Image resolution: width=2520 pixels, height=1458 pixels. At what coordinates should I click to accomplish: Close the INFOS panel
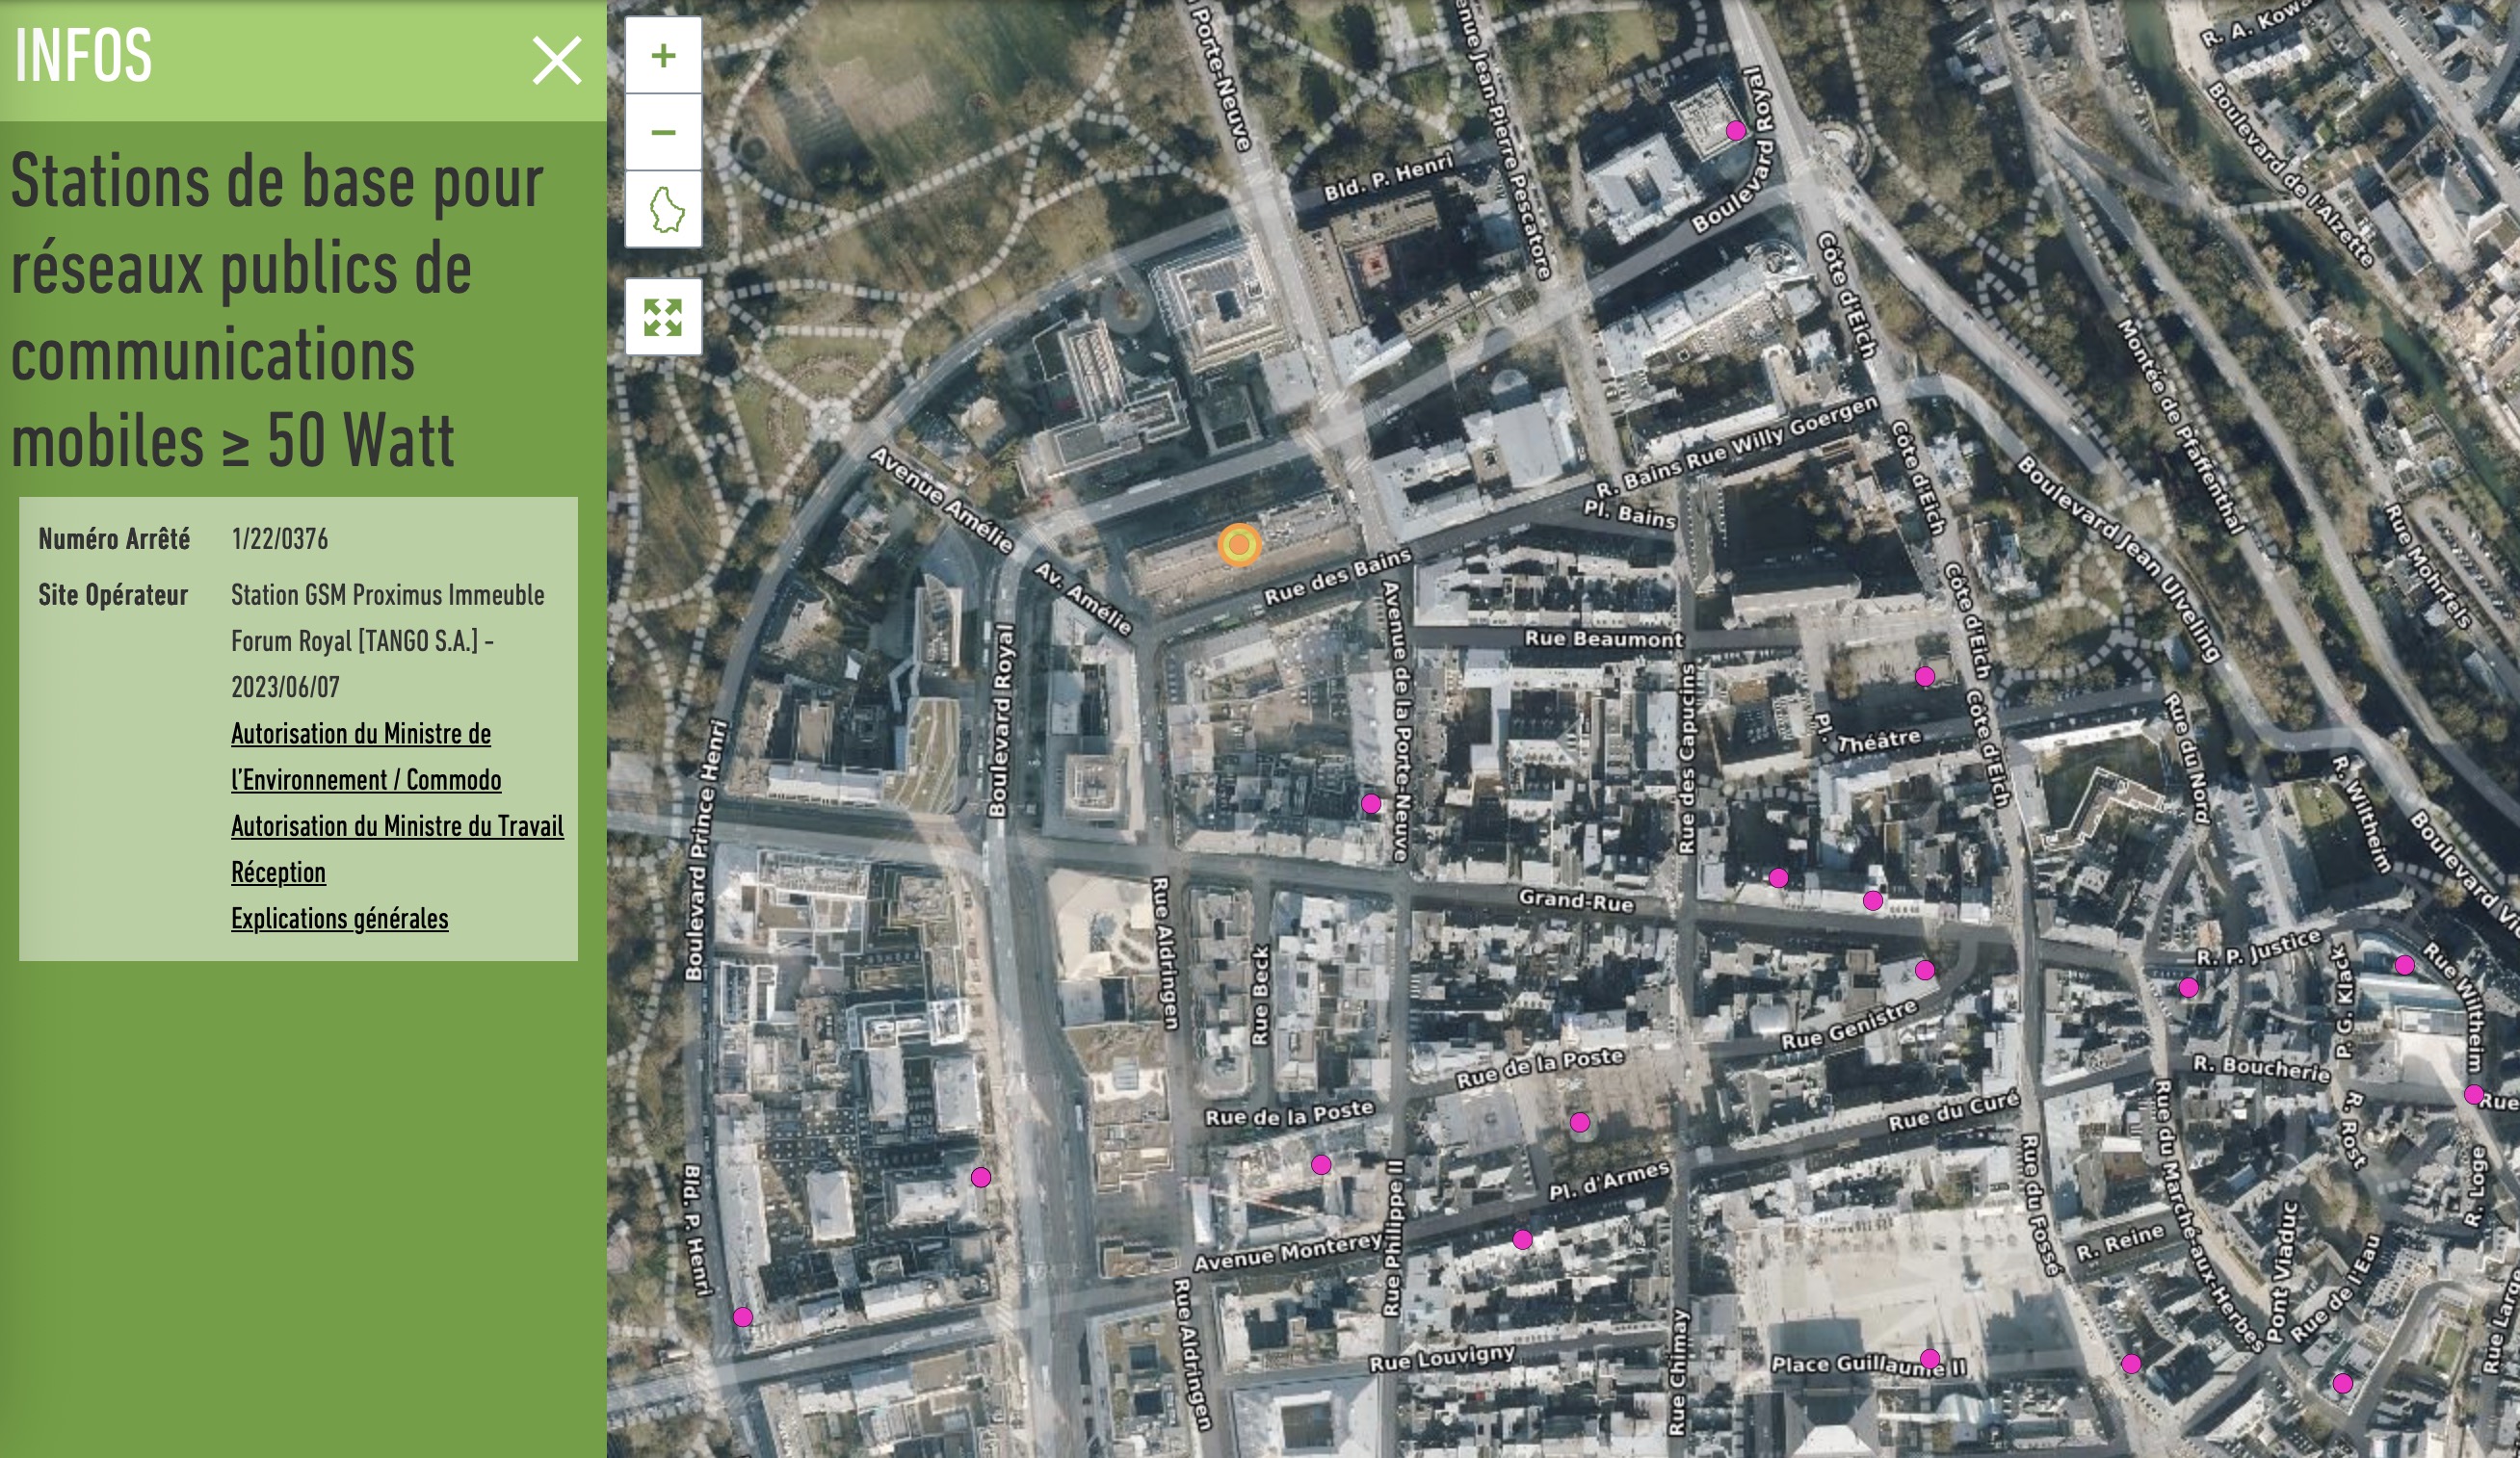[x=557, y=60]
